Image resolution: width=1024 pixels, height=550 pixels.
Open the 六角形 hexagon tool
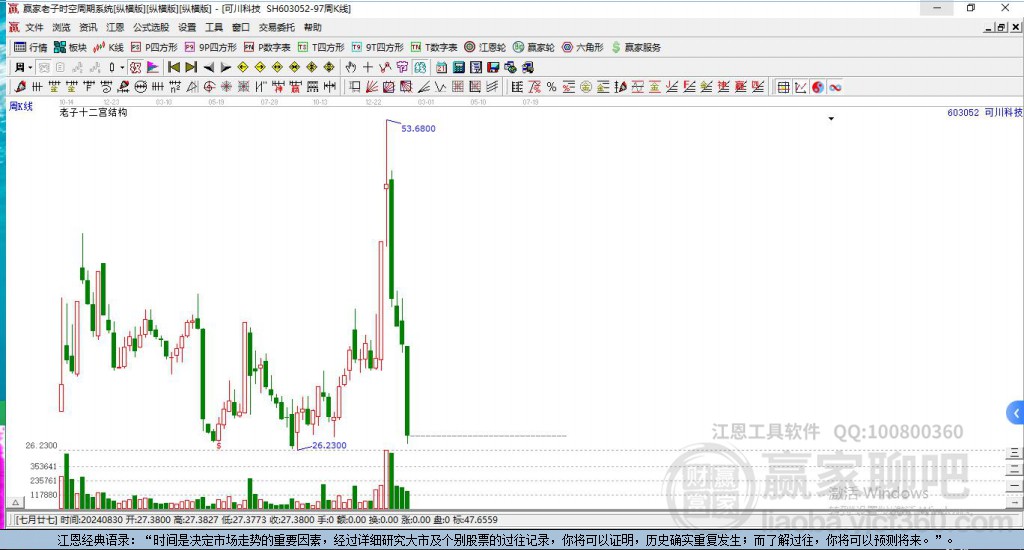pos(583,47)
